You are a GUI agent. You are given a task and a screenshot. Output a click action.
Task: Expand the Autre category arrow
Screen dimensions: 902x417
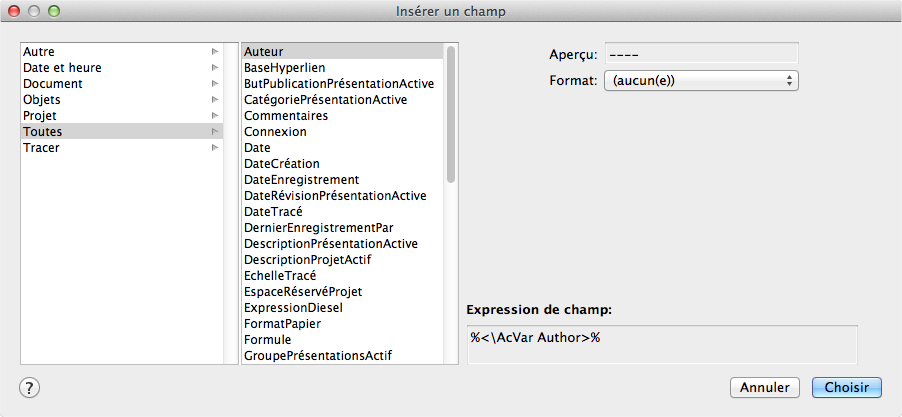coord(214,51)
